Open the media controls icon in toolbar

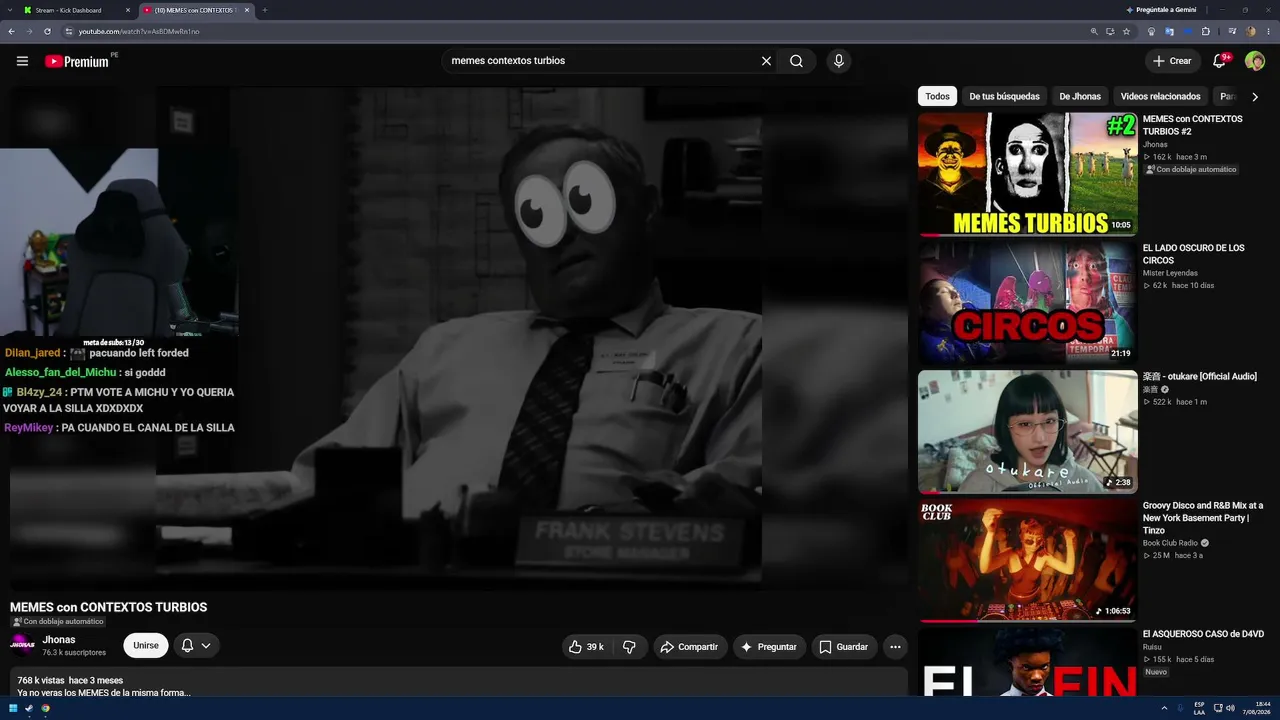pyautogui.click(x=1232, y=31)
